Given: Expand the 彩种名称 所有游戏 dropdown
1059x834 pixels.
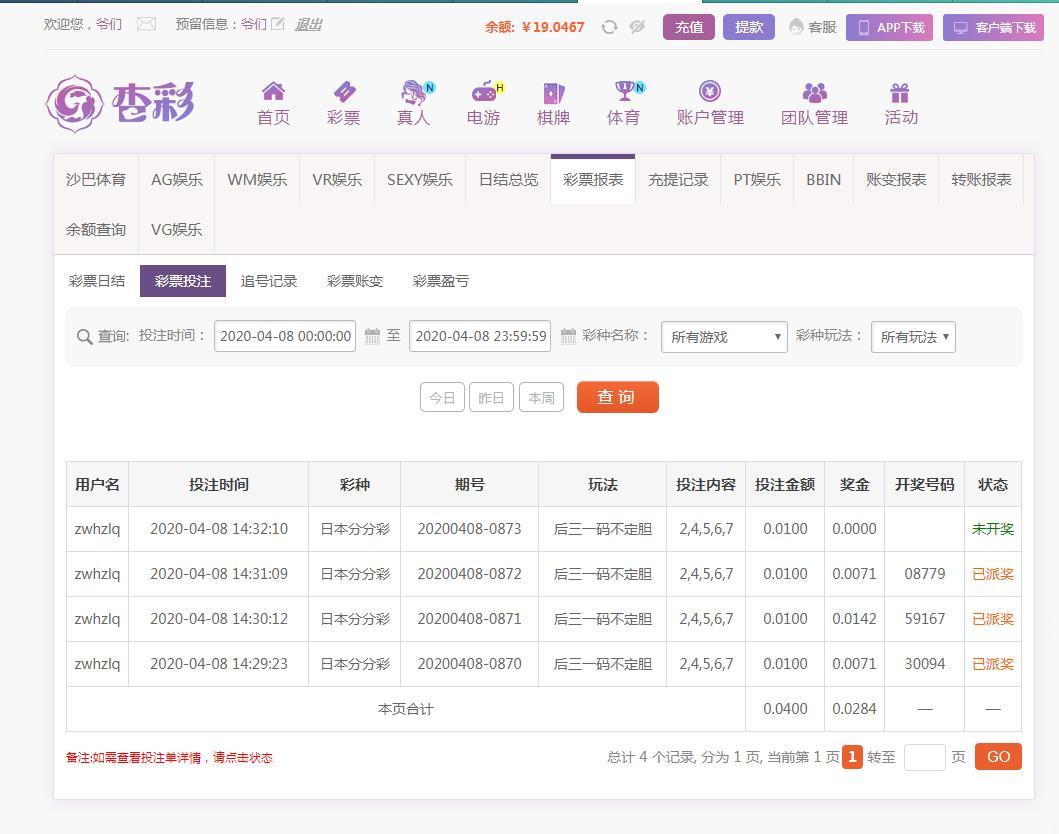Looking at the screenshot, I should tap(724, 337).
